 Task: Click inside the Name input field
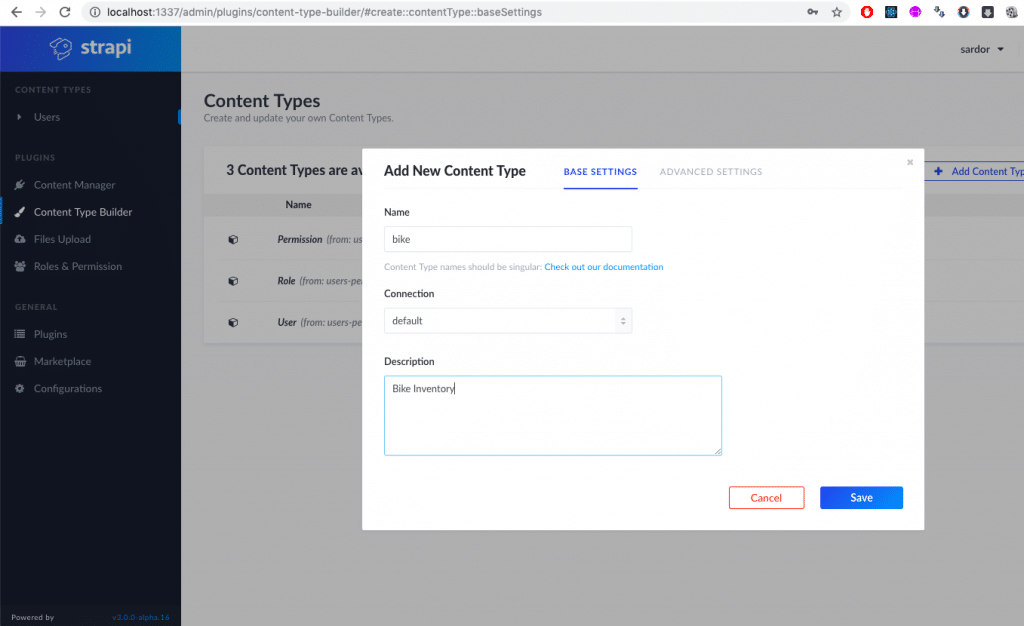click(508, 239)
